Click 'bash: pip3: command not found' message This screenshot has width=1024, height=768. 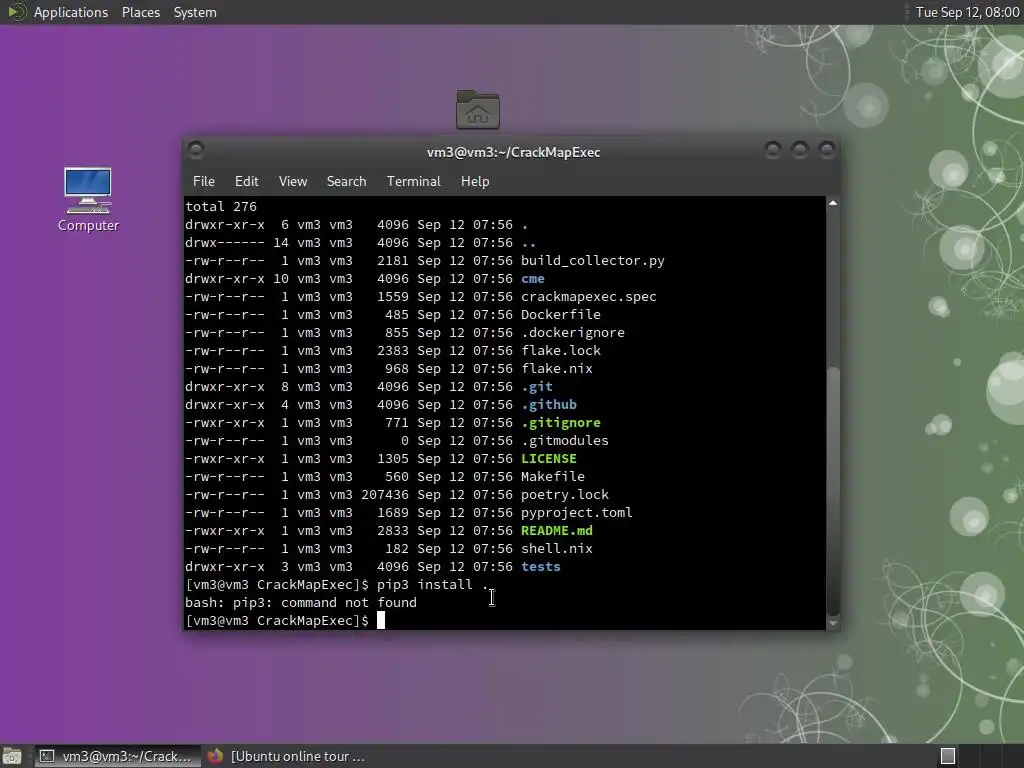300,603
